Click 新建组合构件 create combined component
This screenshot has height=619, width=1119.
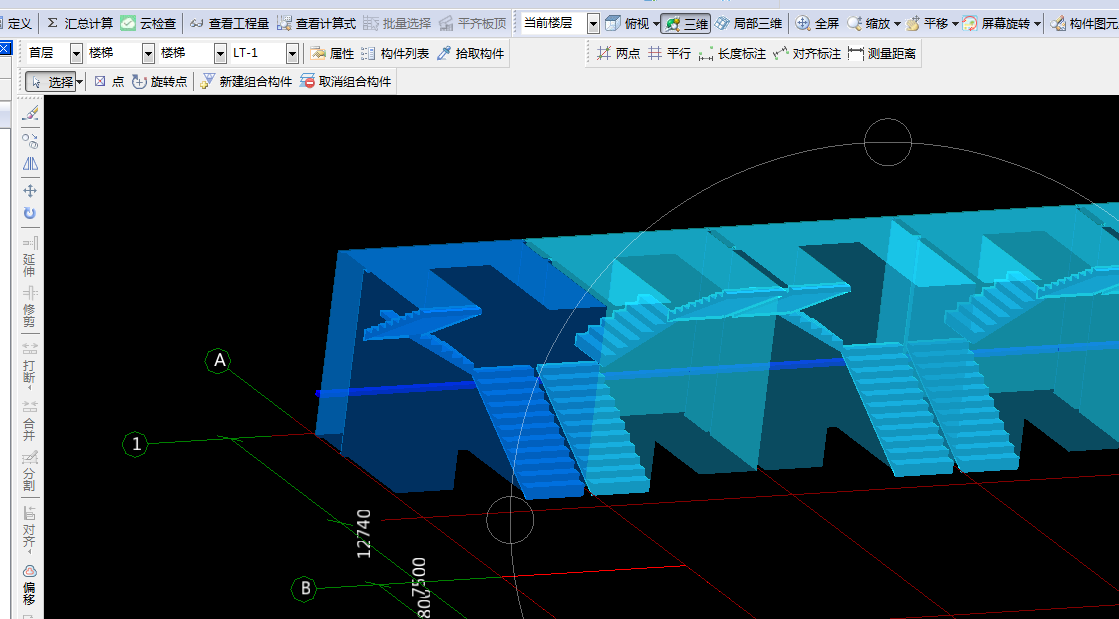point(246,82)
